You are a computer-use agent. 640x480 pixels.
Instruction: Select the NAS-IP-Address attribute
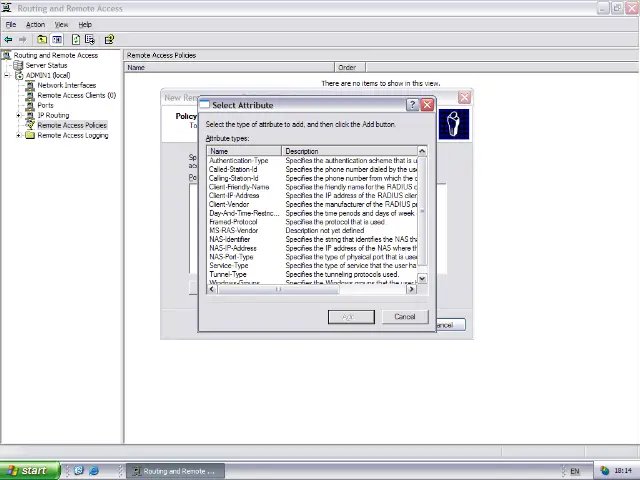(x=233, y=248)
